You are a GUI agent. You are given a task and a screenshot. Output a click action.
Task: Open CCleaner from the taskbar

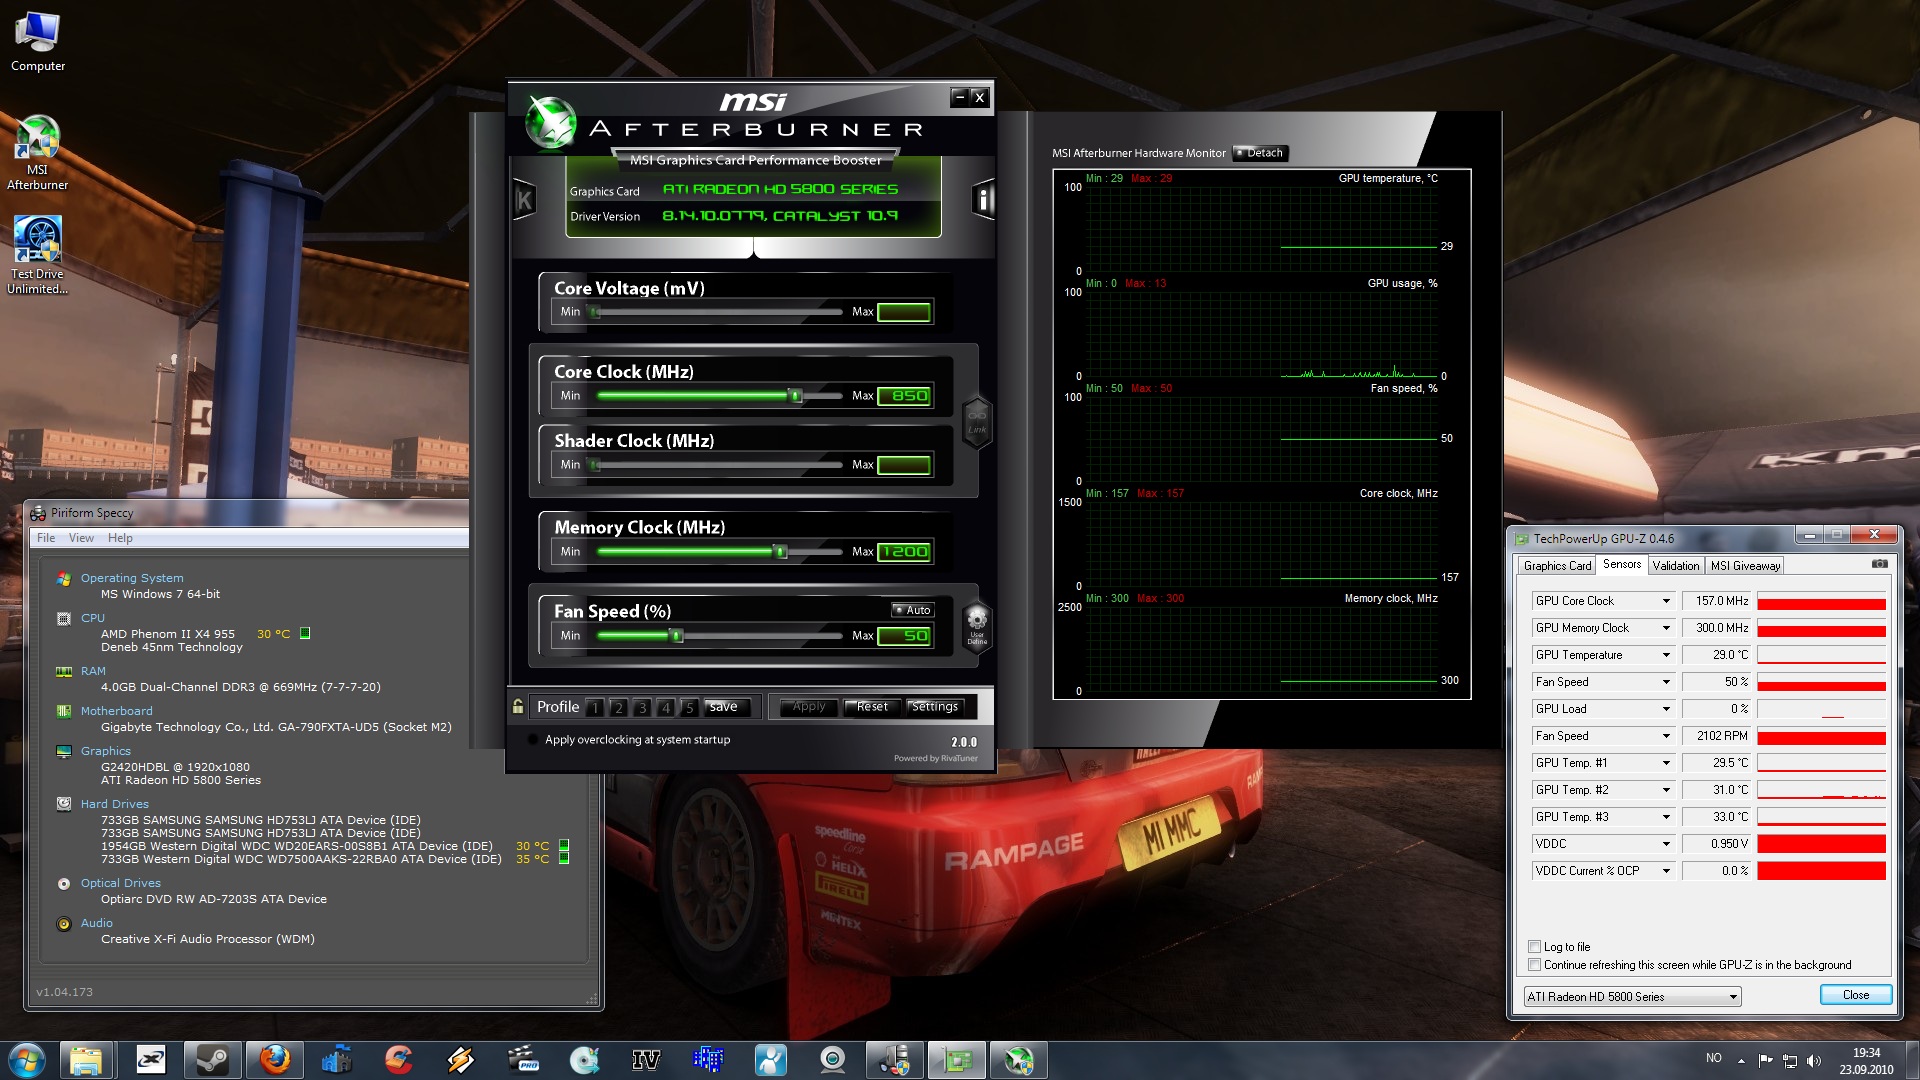[x=398, y=1060]
